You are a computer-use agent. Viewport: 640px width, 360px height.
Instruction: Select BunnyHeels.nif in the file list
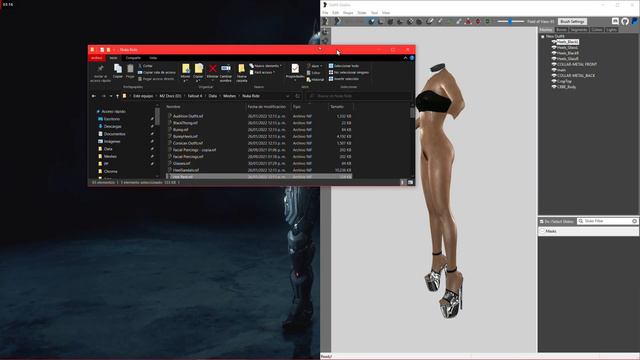pos(185,136)
